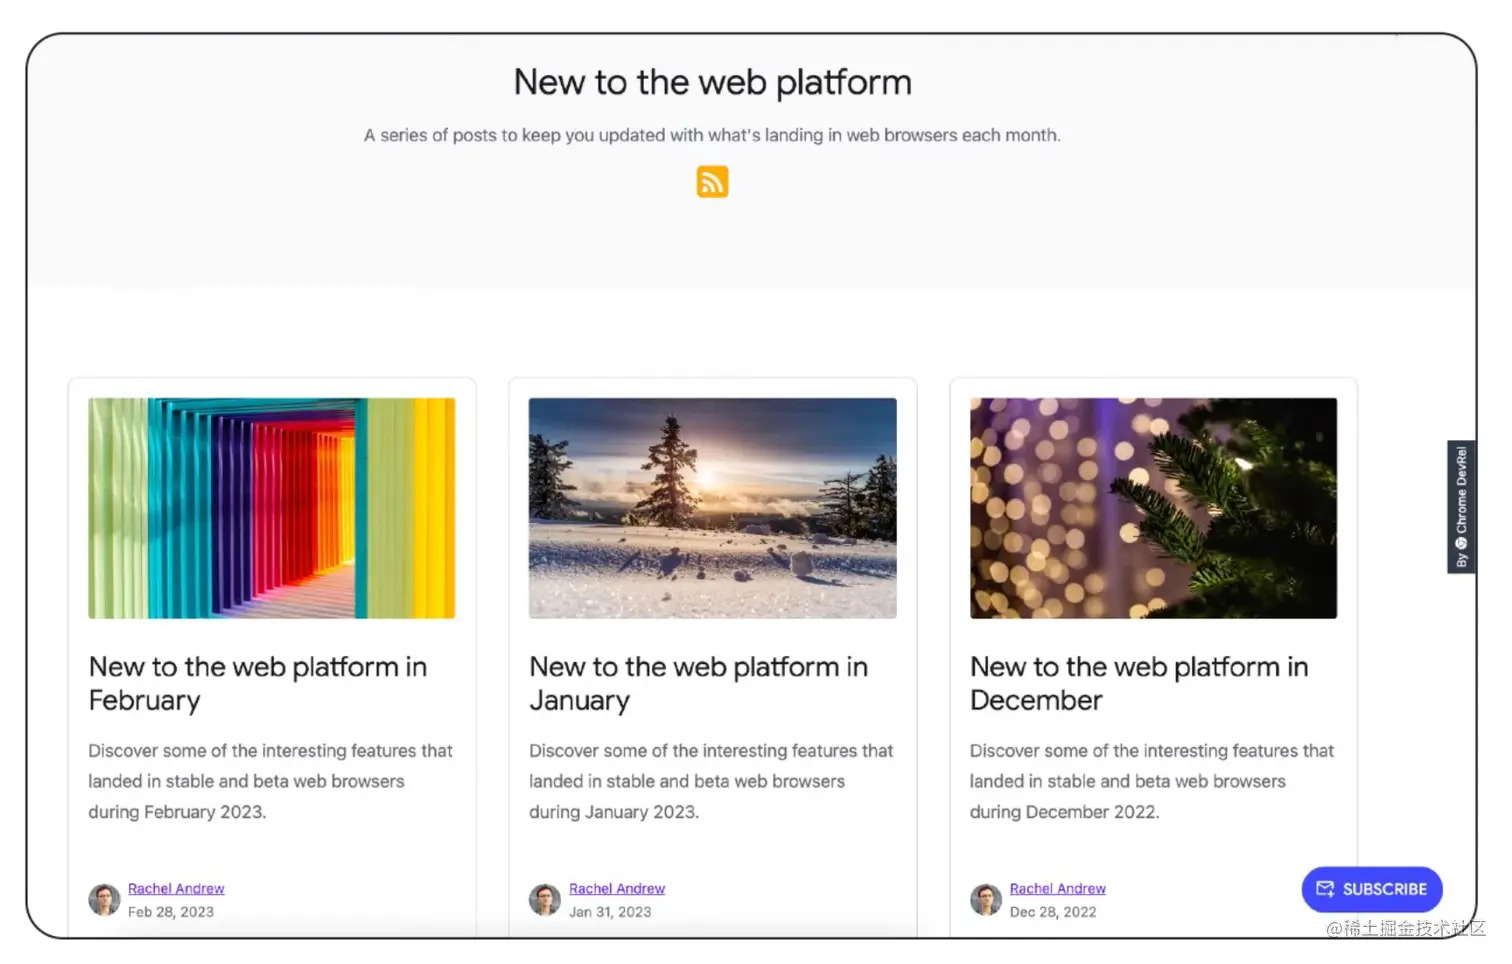Click the rainbow colored corridor thumbnail
Screen dimensions: 1512x964
click(272, 508)
